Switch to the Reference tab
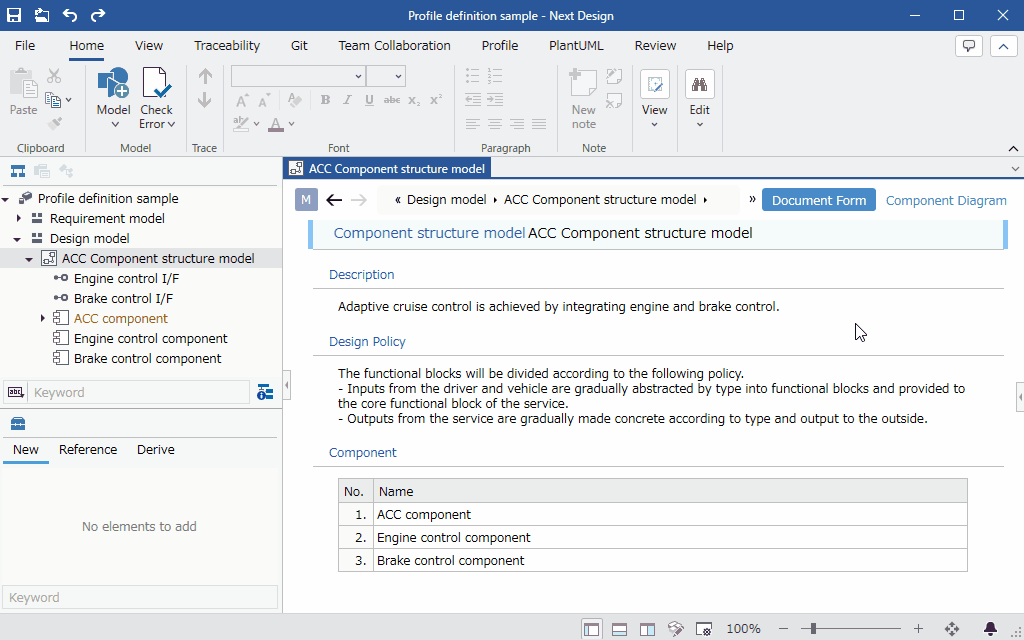This screenshot has height=640, width=1024. click(x=88, y=449)
